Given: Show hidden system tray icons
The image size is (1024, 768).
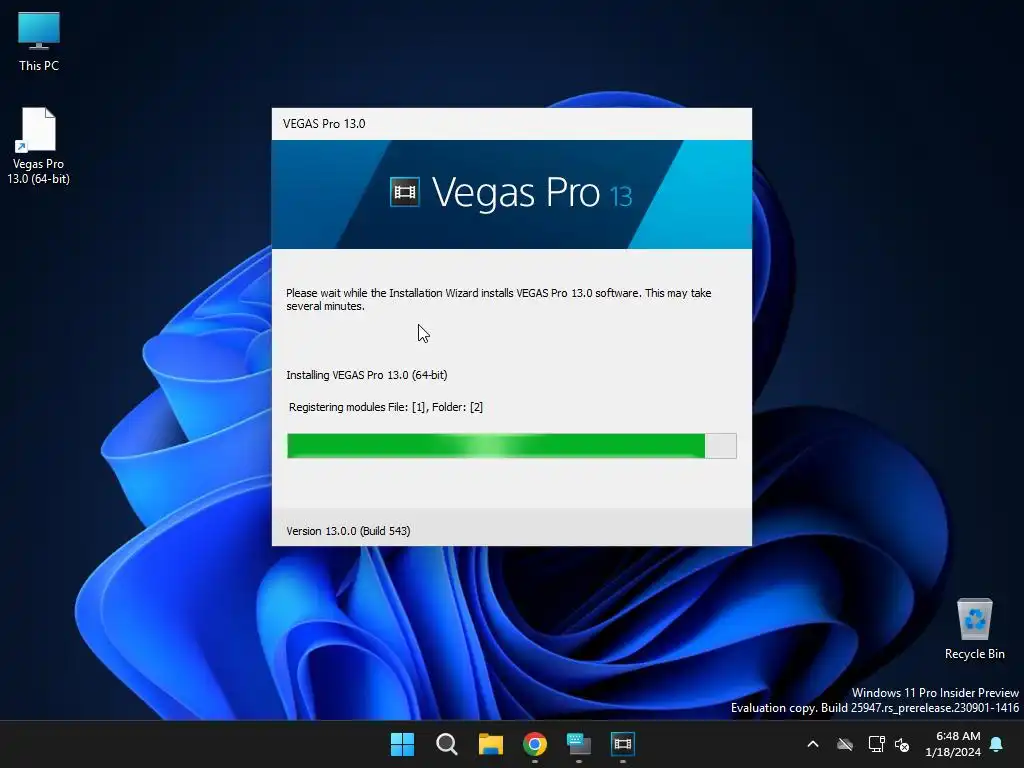Looking at the screenshot, I should (x=813, y=744).
